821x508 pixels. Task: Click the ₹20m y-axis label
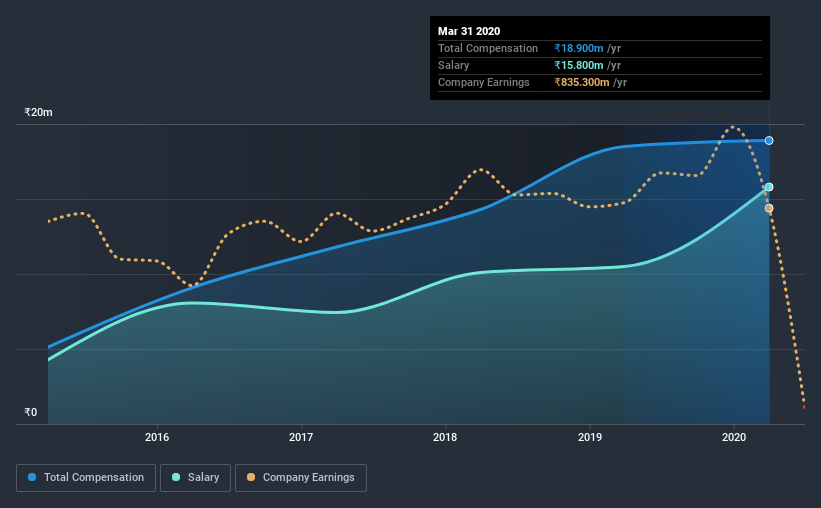[x=38, y=112]
